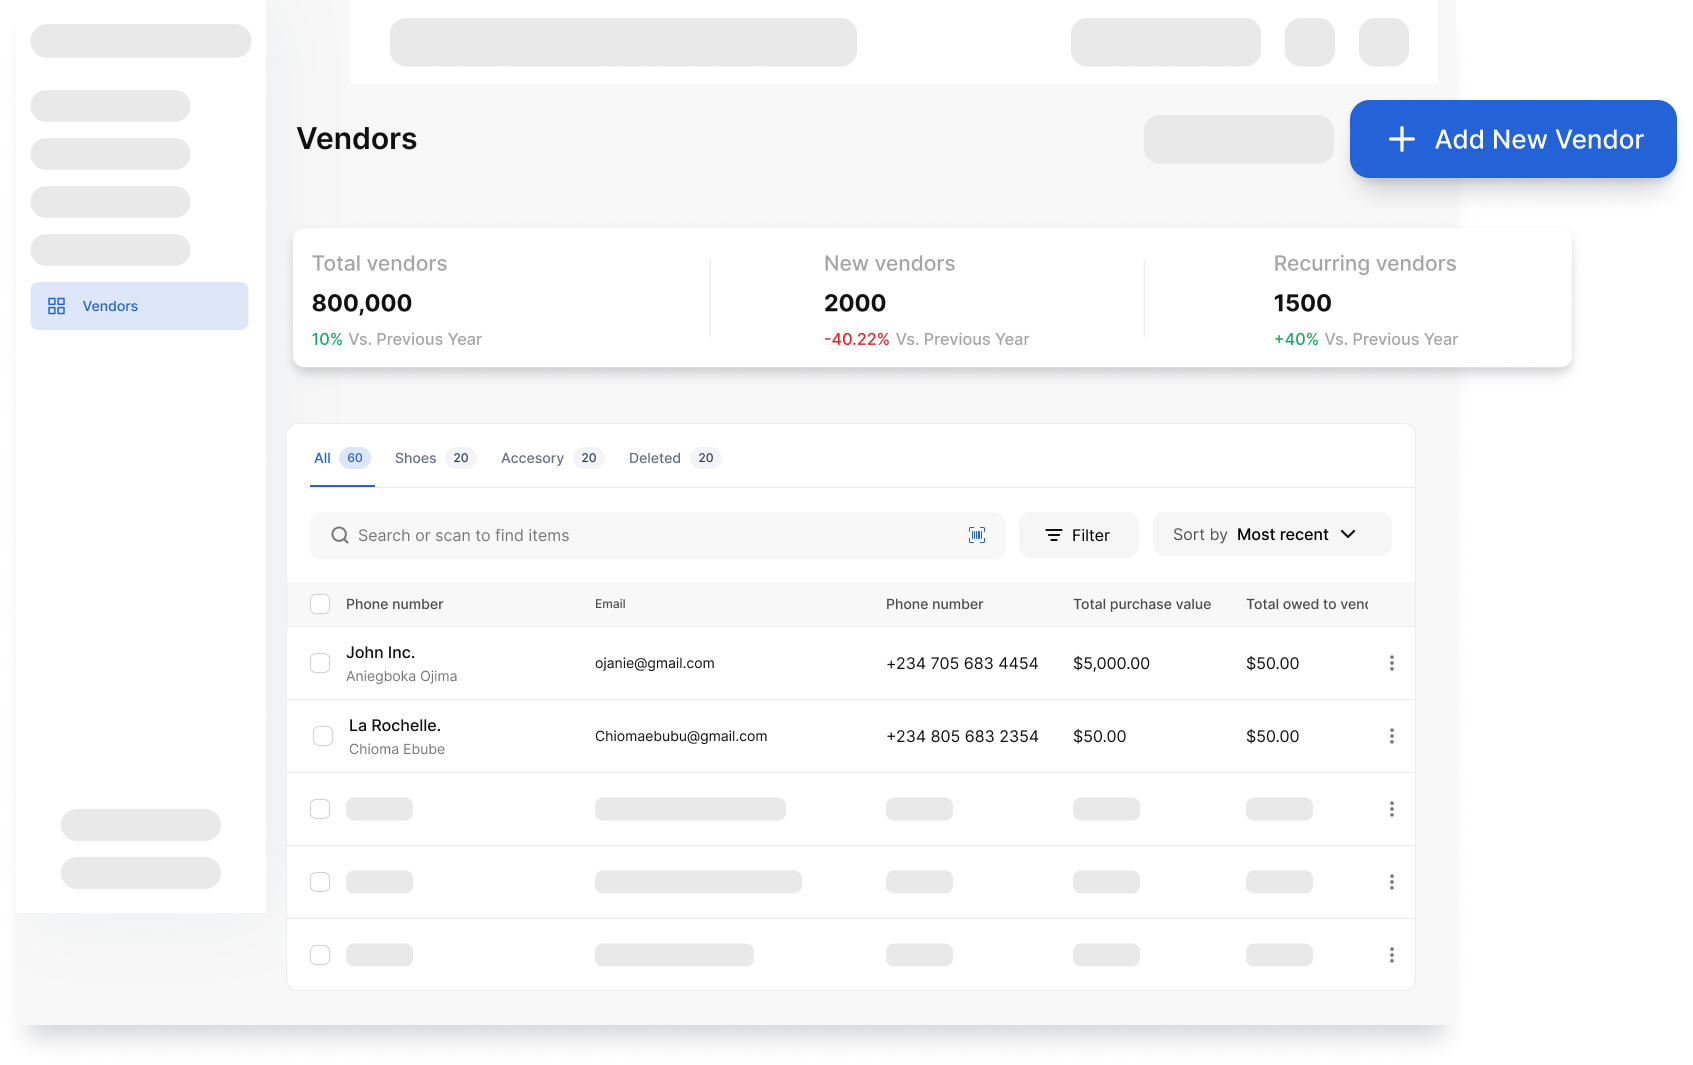
Task: Switch to the Shoes tab
Action: [415, 458]
